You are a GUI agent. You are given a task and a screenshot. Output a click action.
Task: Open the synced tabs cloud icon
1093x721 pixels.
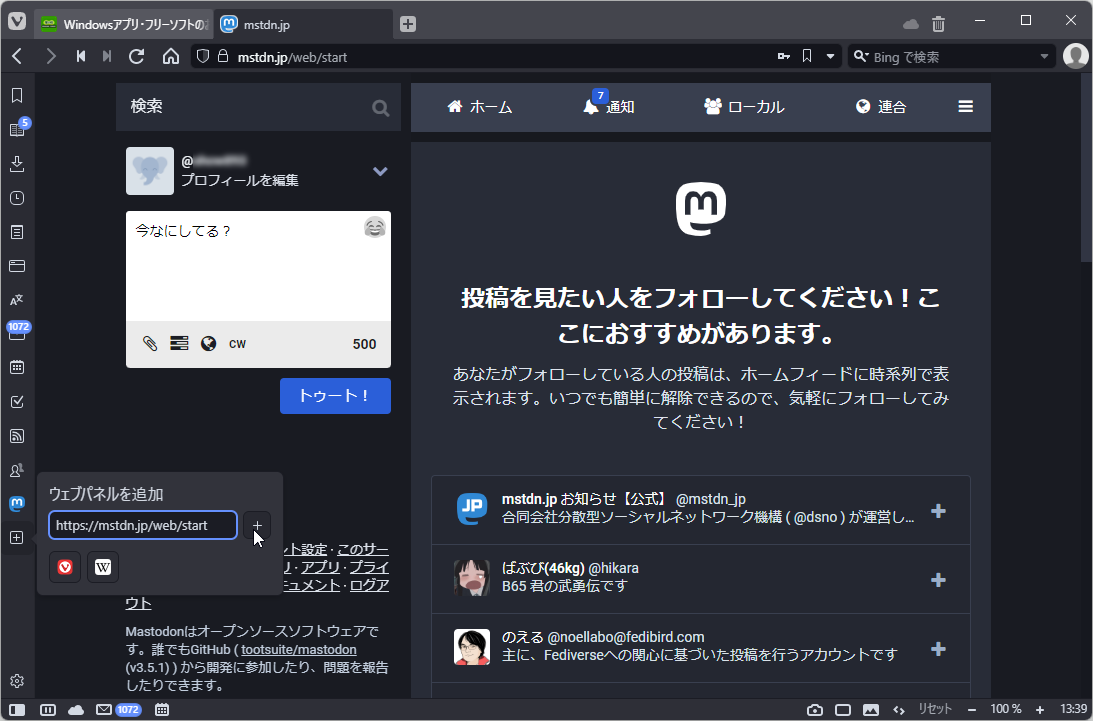[x=910, y=24]
